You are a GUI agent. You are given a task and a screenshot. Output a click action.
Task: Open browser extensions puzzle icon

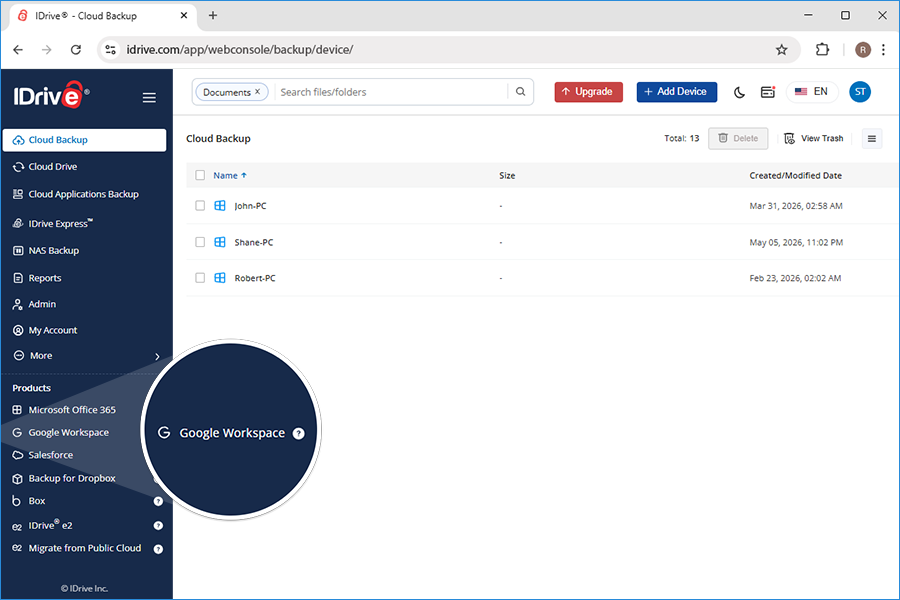823,50
